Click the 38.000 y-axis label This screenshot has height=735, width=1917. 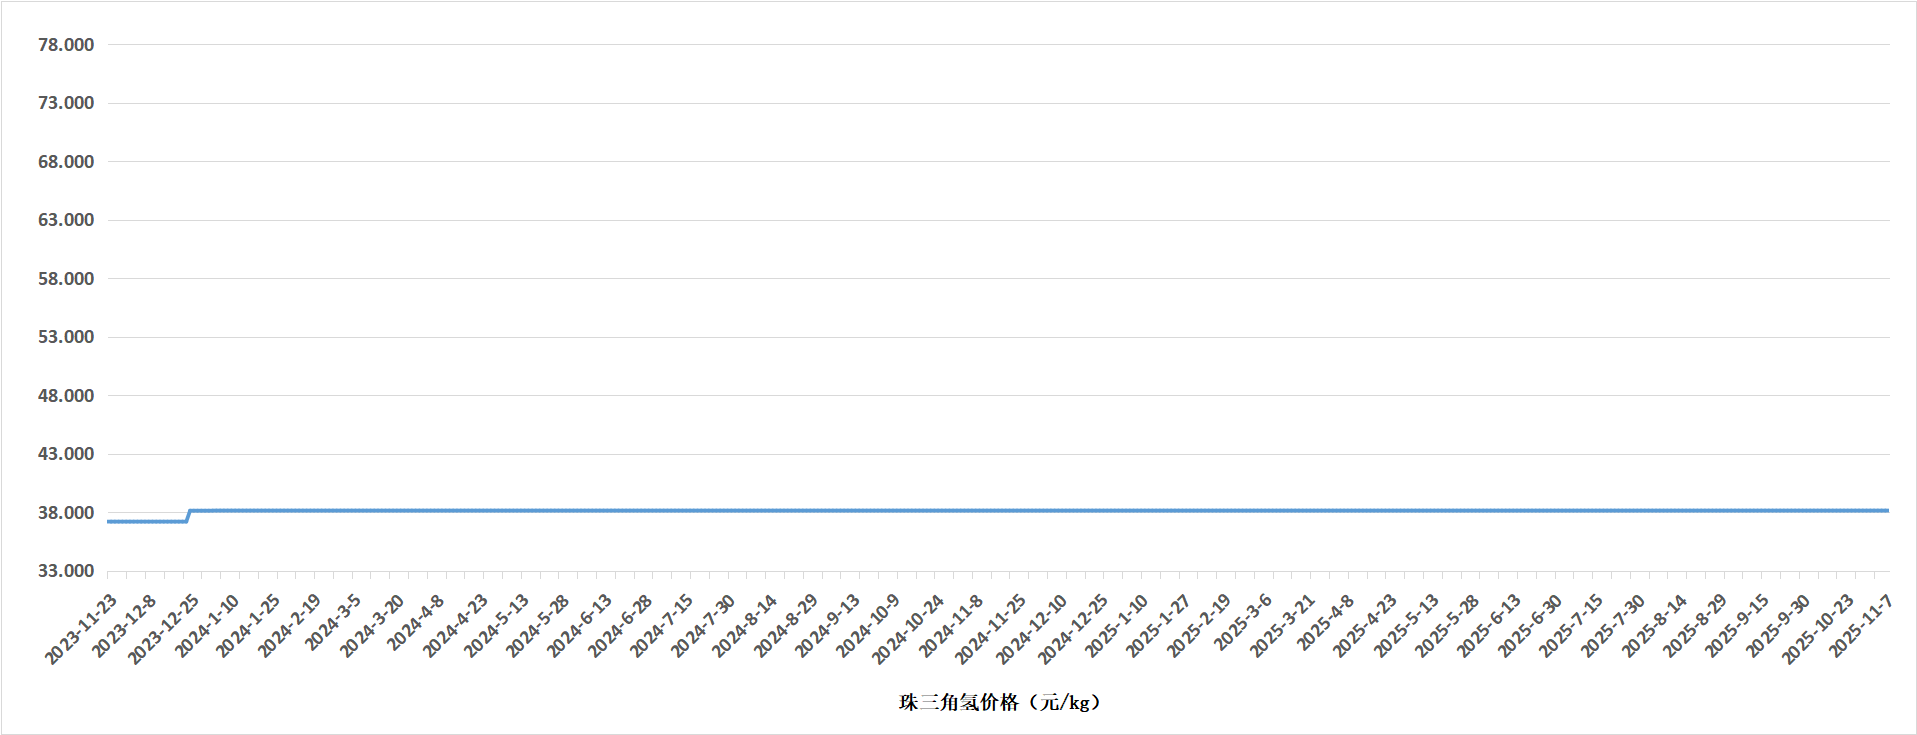click(66, 513)
